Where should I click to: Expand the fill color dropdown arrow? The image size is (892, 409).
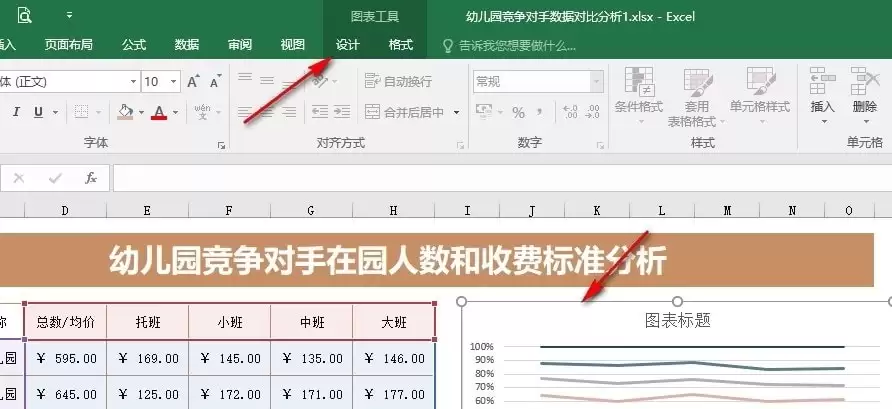pyautogui.click(x=141, y=112)
